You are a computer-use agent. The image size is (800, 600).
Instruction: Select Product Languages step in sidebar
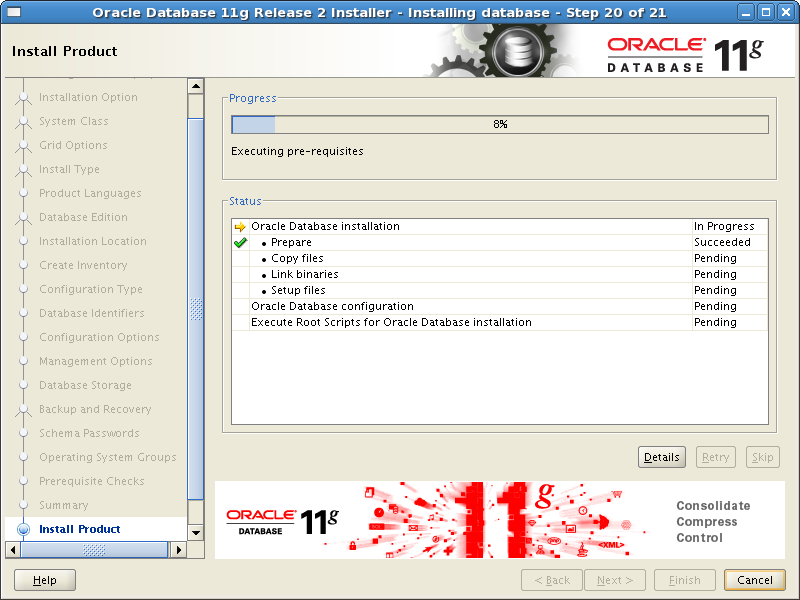click(90, 193)
